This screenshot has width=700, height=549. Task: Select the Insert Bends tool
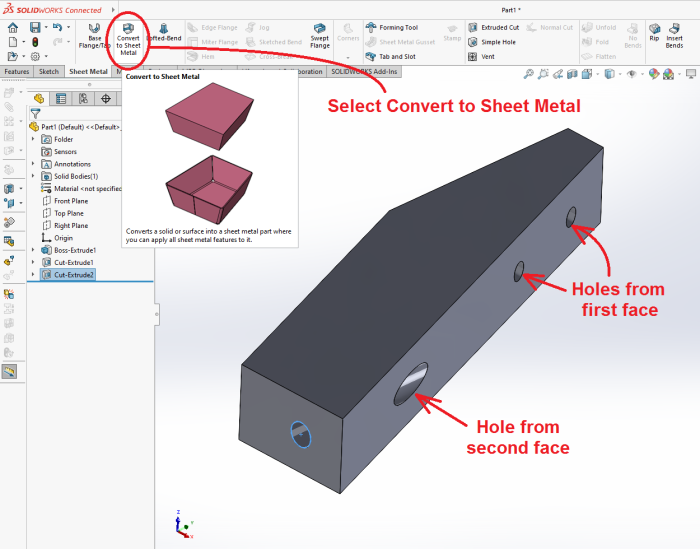(x=675, y=36)
